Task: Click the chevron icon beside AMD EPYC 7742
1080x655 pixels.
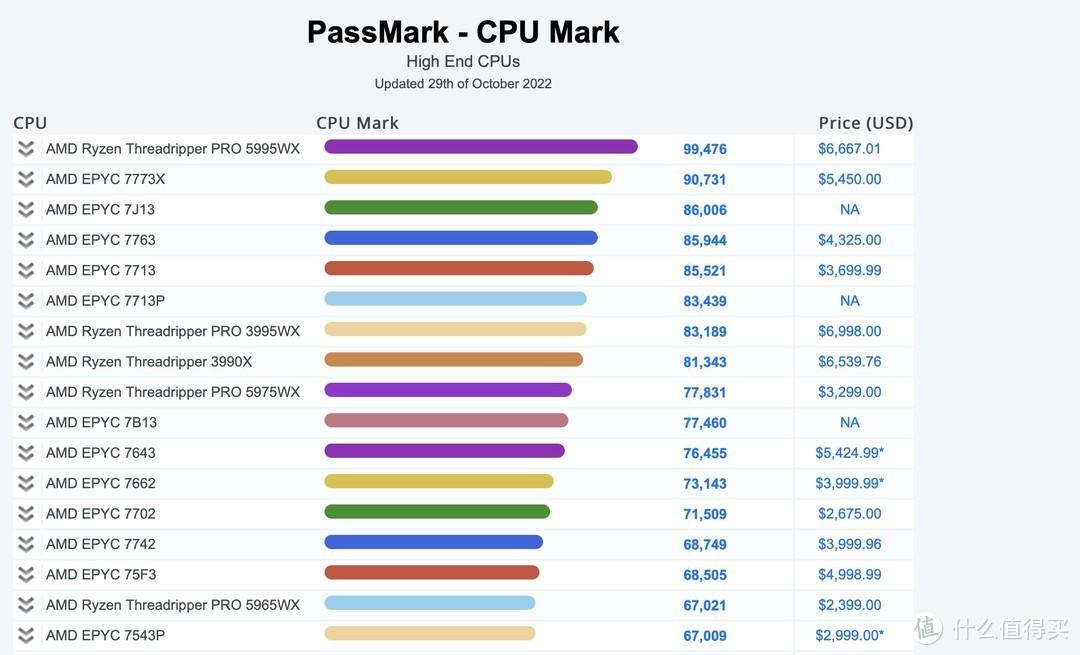Action: pyautogui.click(x=26, y=544)
